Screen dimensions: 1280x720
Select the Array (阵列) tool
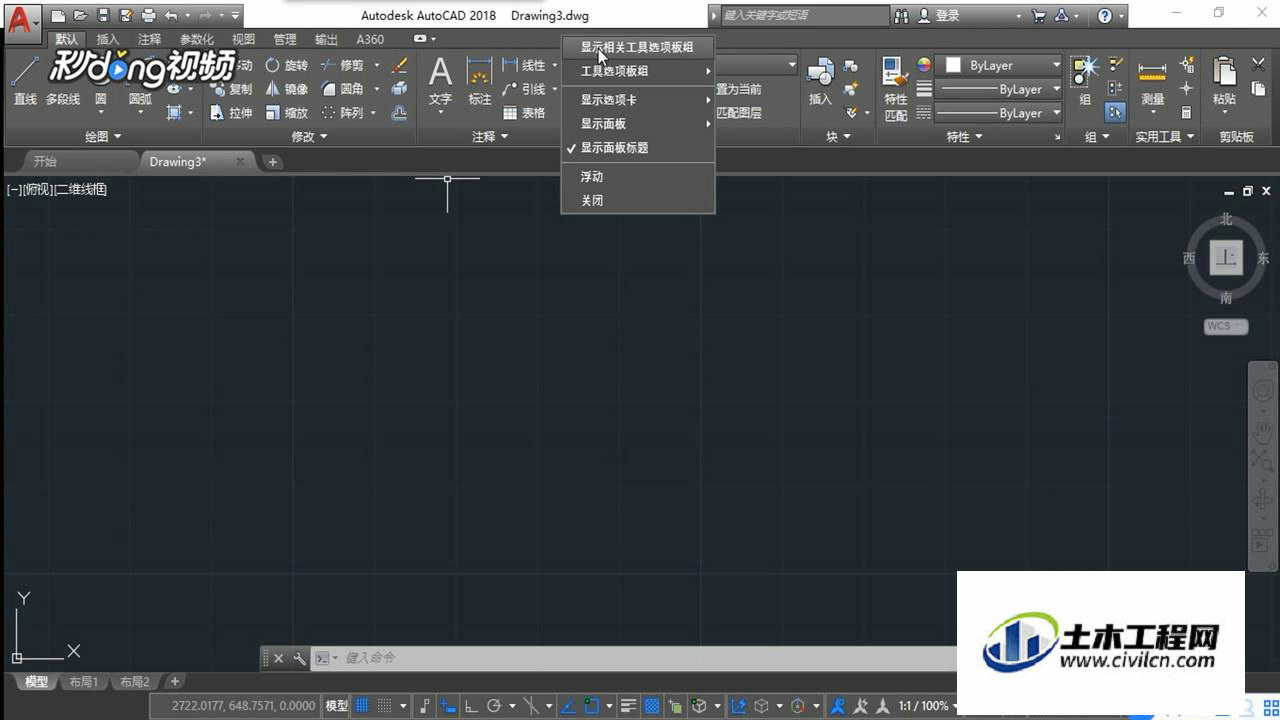pyautogui.click(x=342, y=113)
